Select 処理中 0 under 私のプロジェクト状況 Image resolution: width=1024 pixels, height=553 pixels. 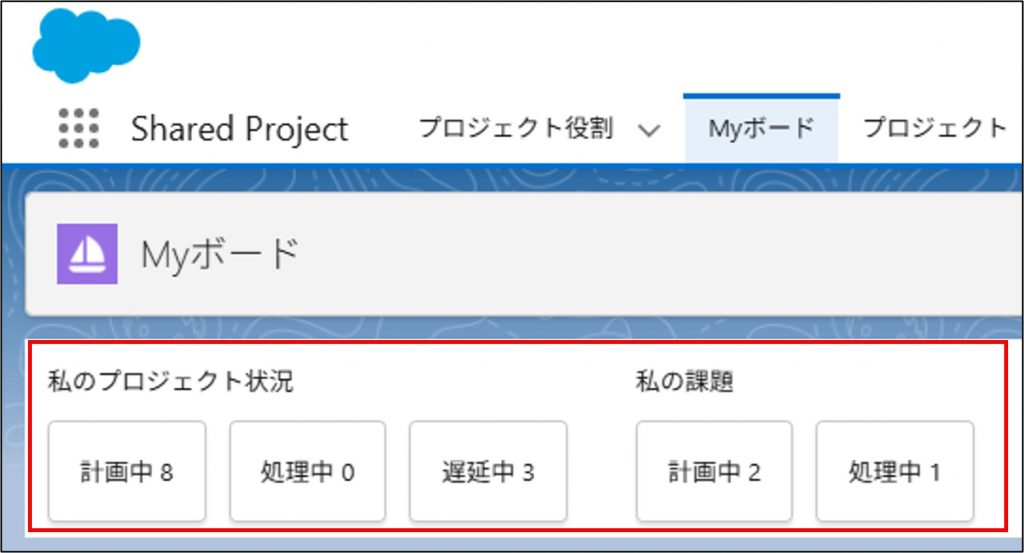307,472
